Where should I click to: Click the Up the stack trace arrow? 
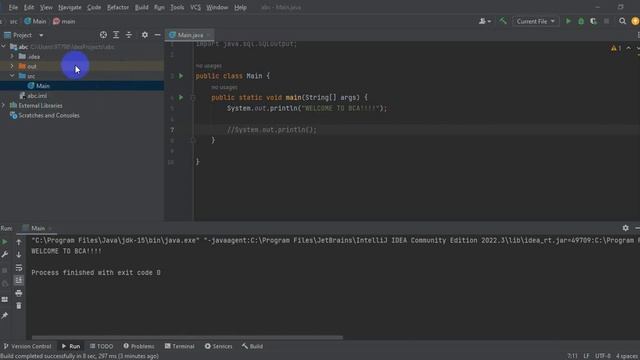19,242
